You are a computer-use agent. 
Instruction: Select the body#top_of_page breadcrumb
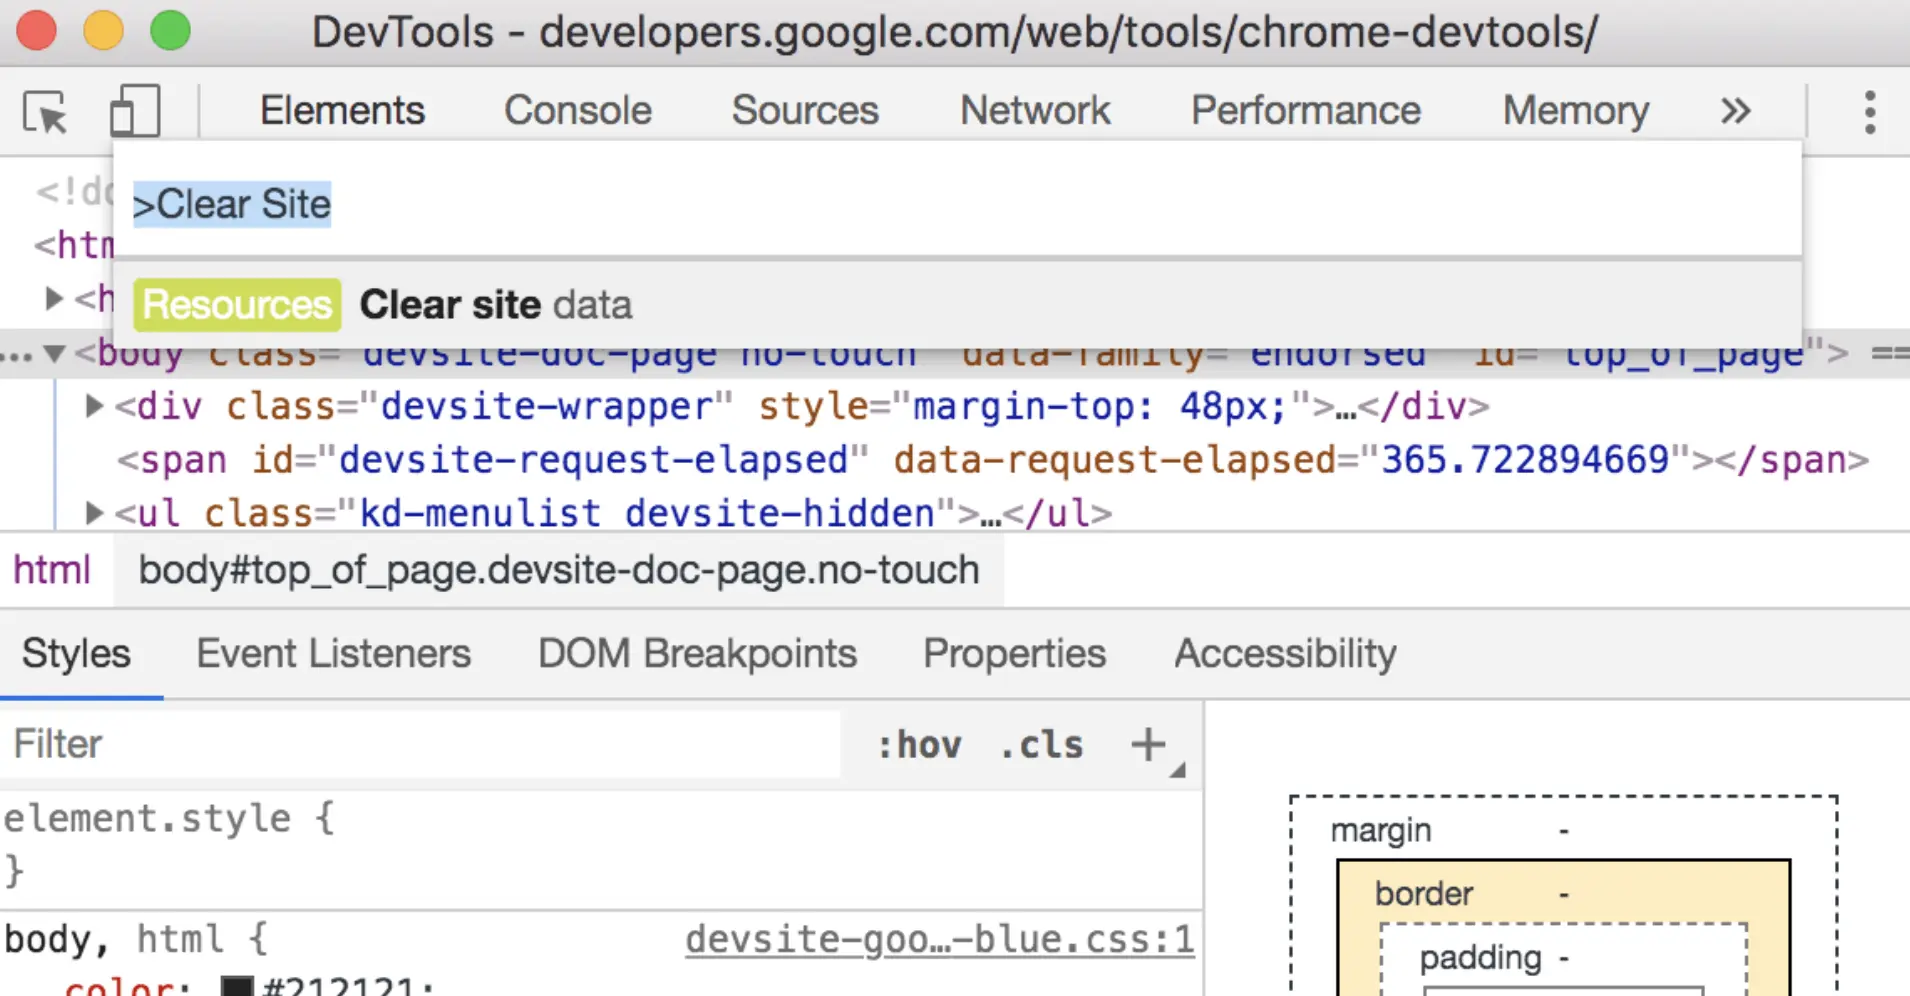tap(559, 570)
